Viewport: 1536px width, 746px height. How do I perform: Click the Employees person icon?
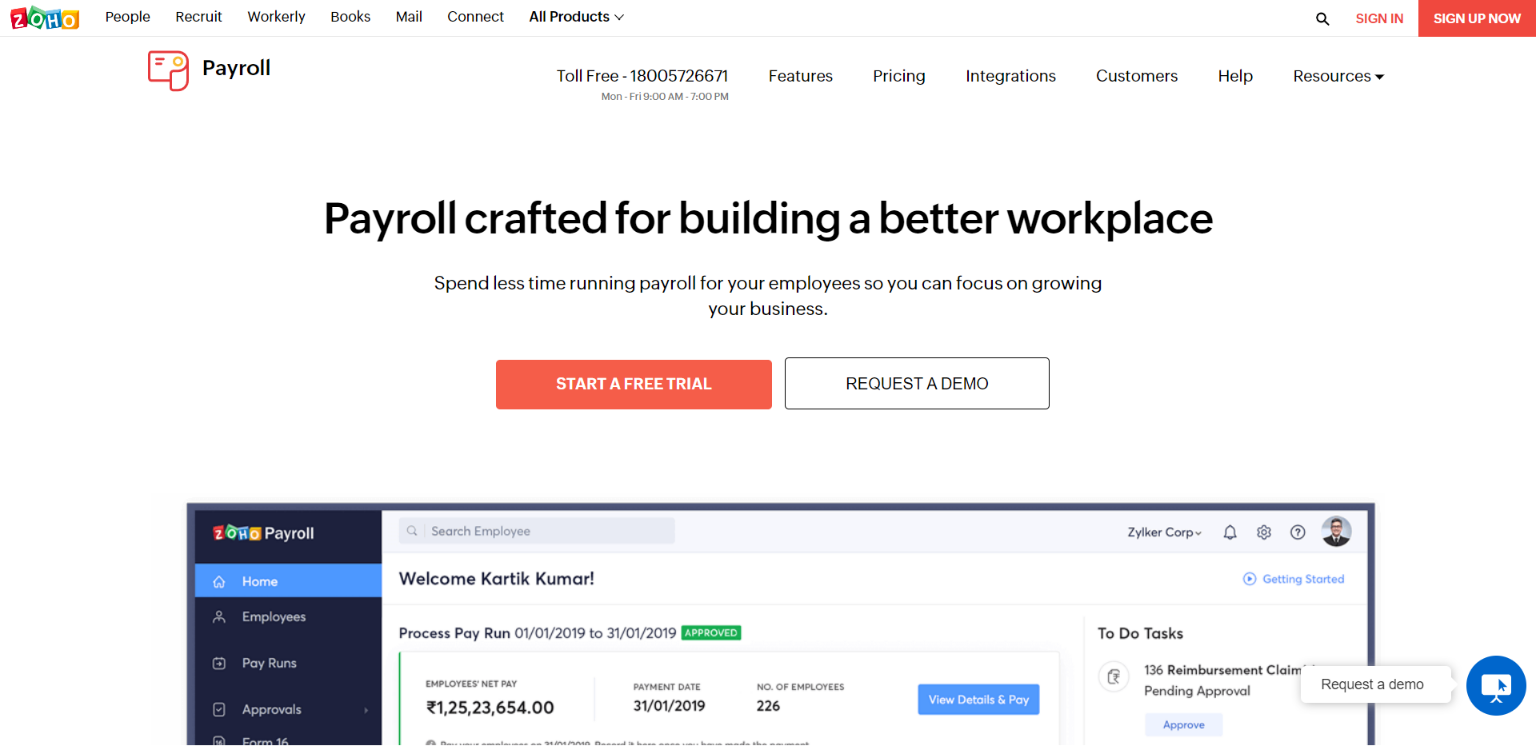click(x=219, y=617)
